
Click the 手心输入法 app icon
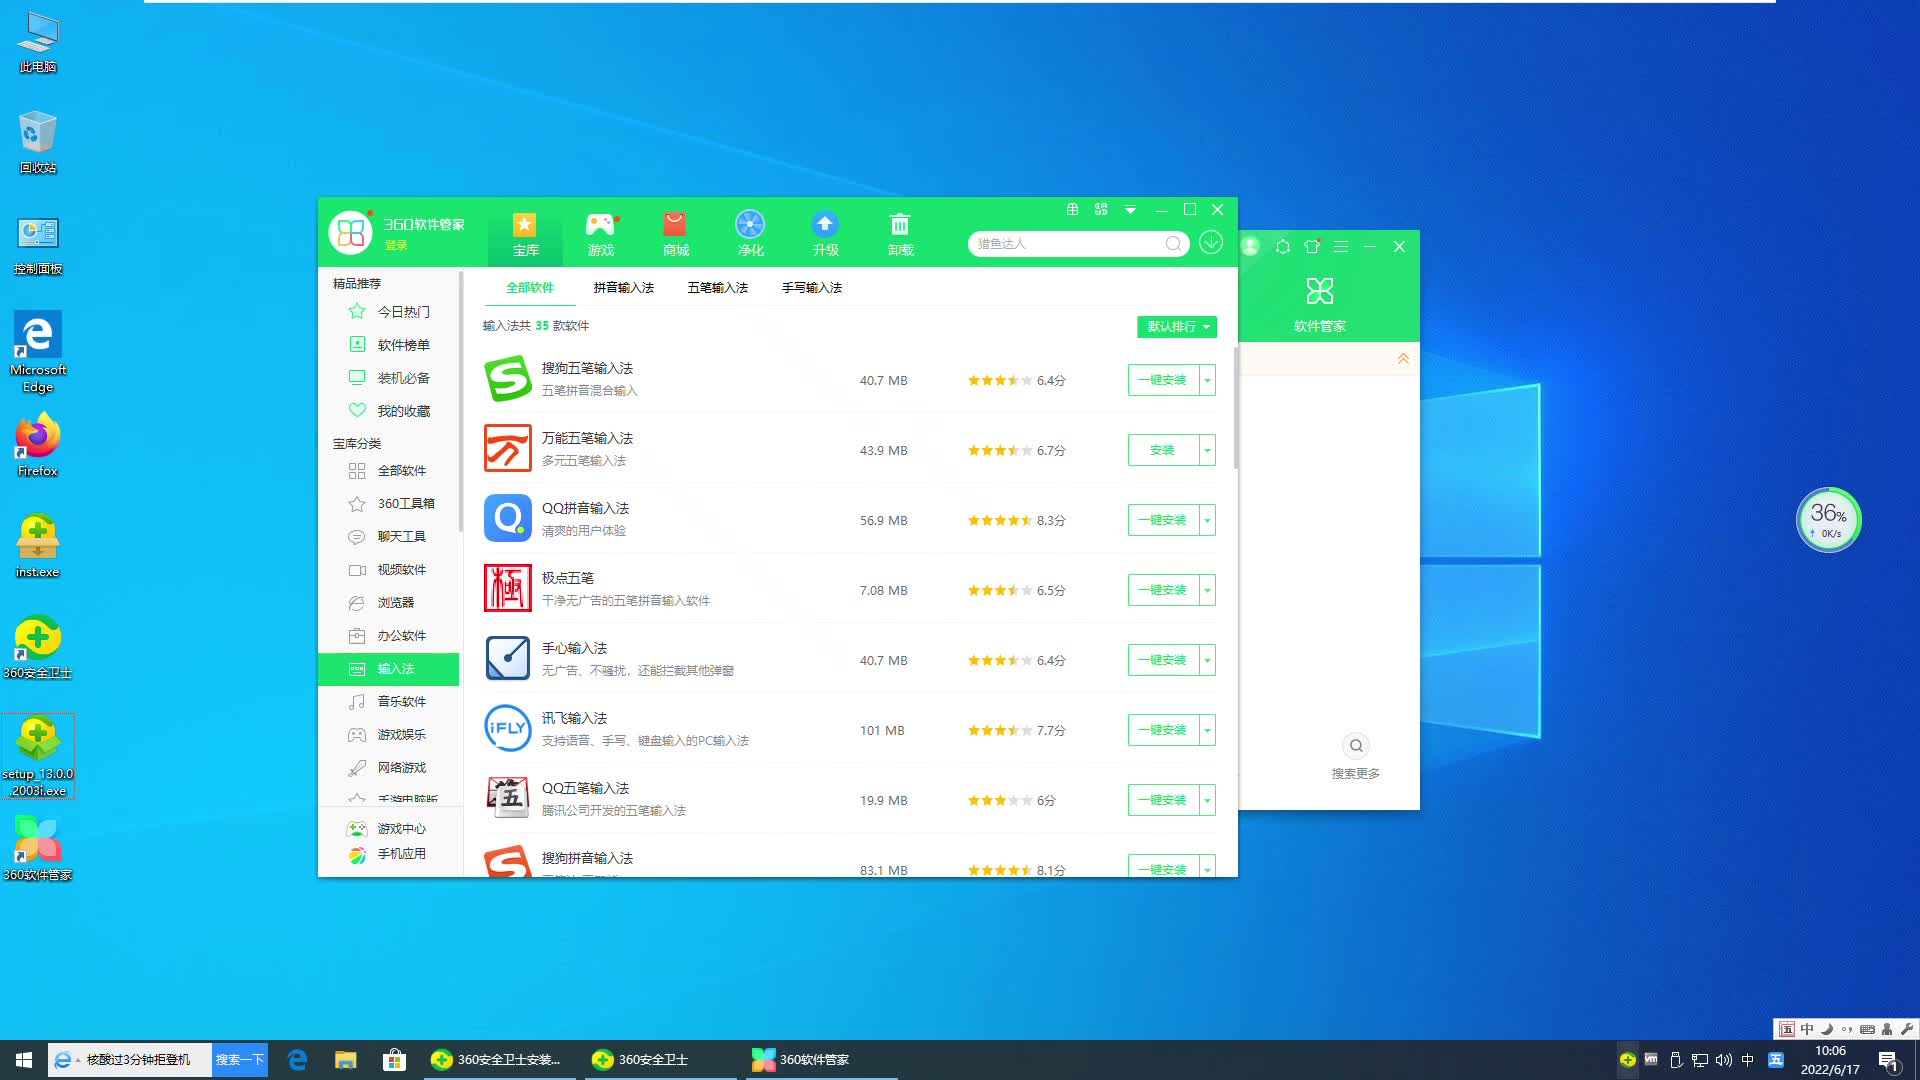[507, 659]
